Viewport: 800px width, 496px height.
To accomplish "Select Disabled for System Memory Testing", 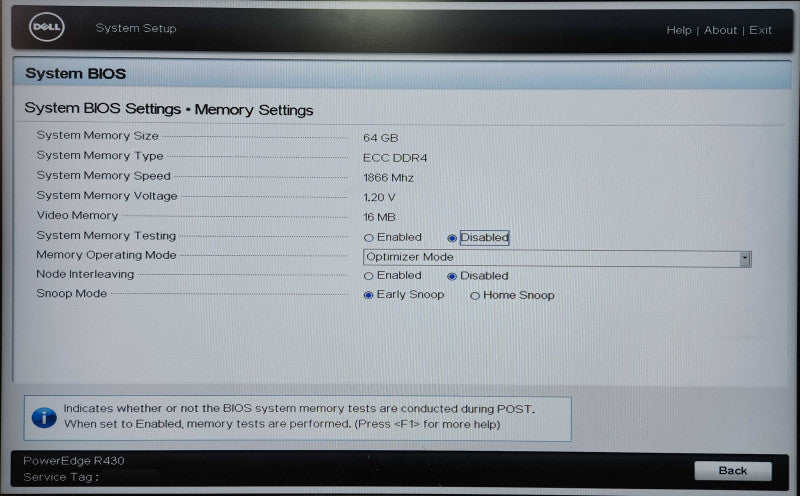I will click(x=452, y=238).
